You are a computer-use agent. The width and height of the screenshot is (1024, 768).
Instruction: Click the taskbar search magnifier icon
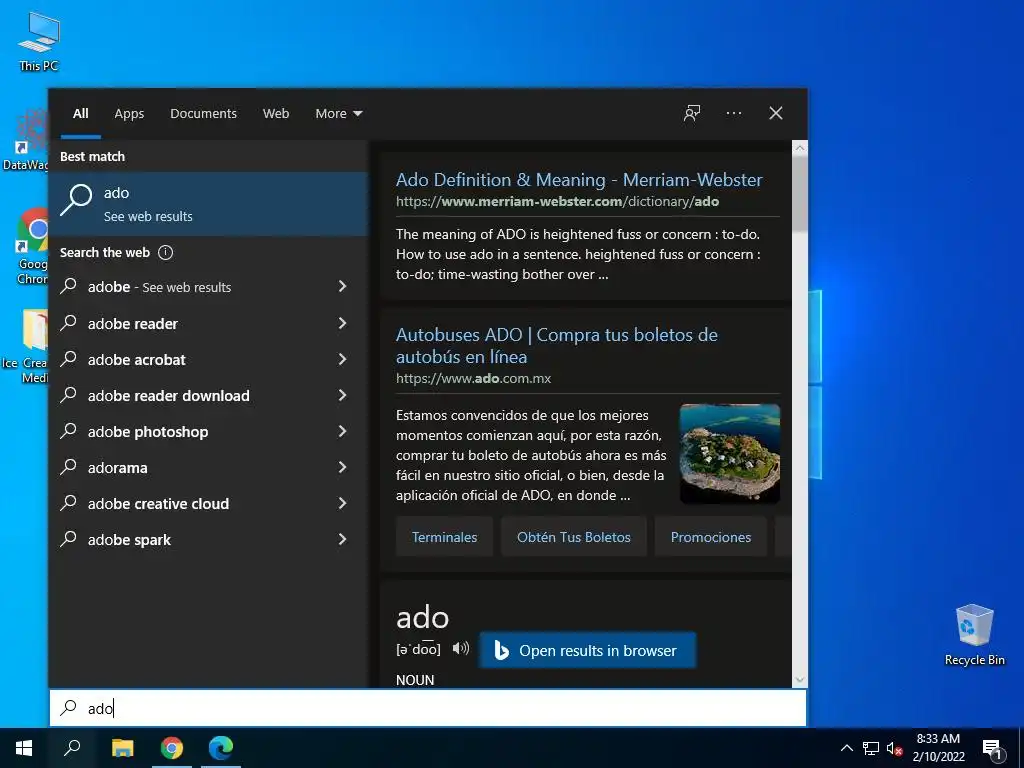point(72,748)
